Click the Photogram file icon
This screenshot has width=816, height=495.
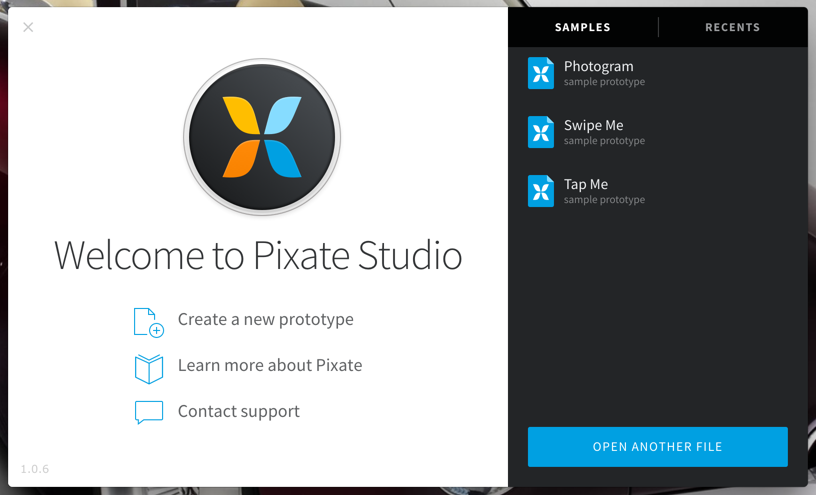point(541,73)
